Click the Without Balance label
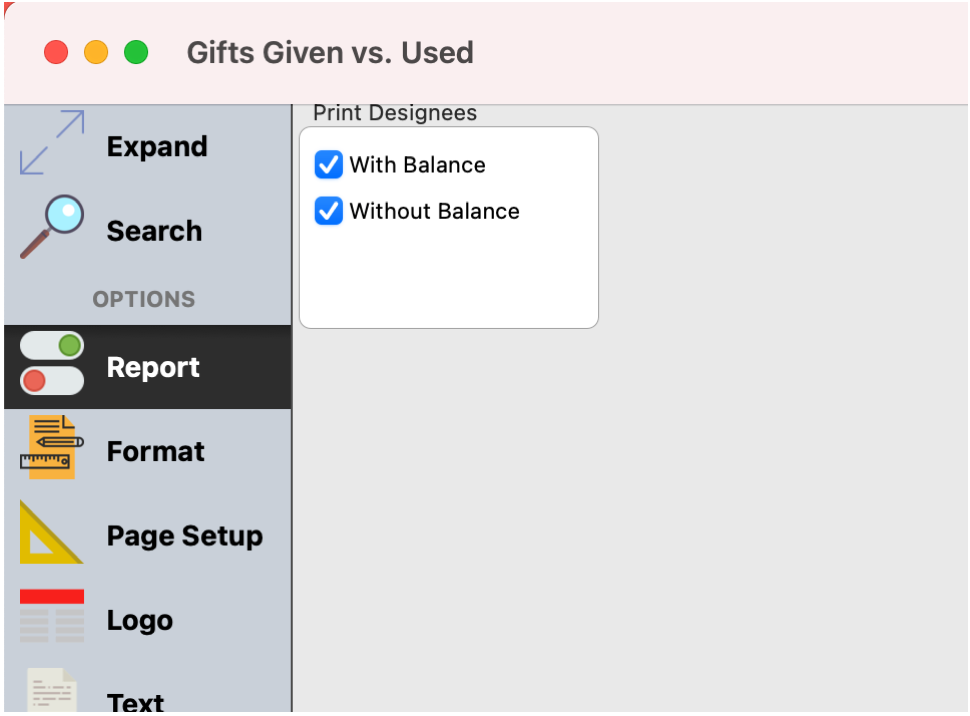The width and height of the screenshot is (970, 716). pyautogui.click(x=434, y=212)
